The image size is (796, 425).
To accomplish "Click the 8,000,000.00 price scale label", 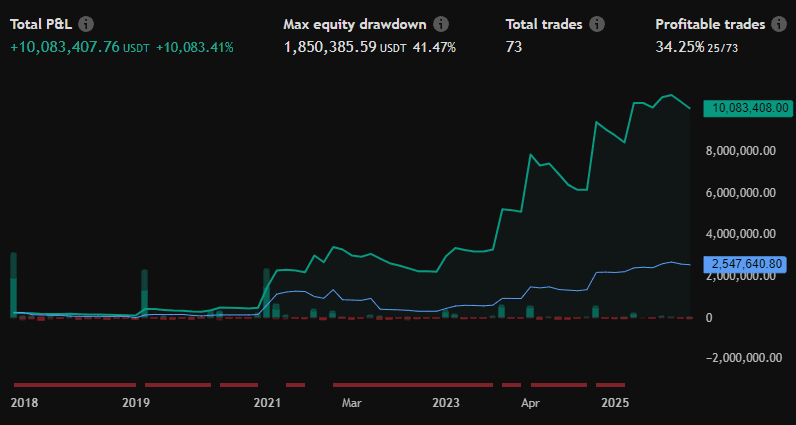I will point(741,151).
